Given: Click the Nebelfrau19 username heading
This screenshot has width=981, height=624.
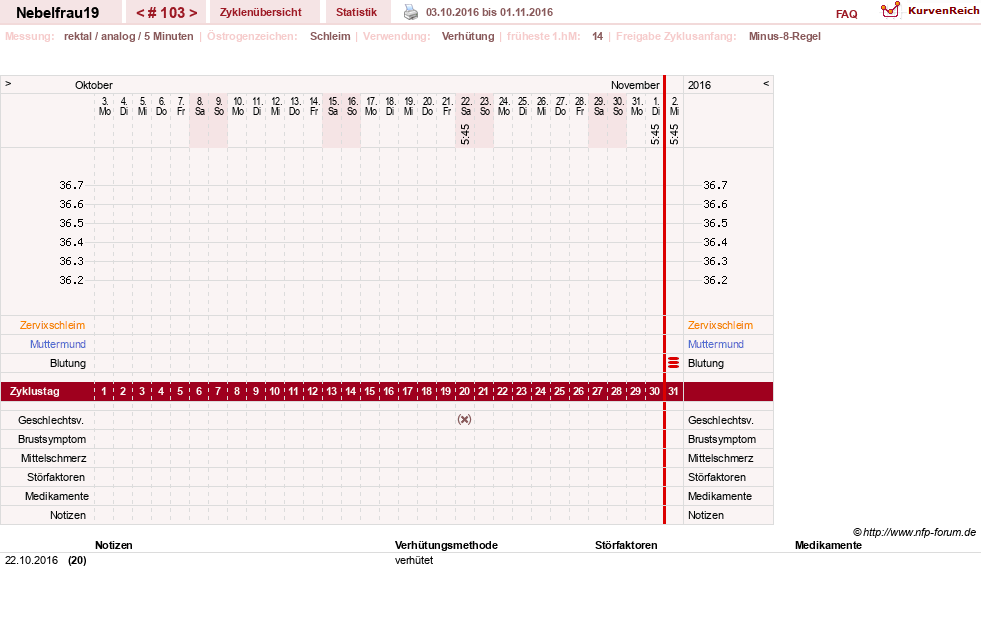Looking at the screenshot, I should pos(58,13).
